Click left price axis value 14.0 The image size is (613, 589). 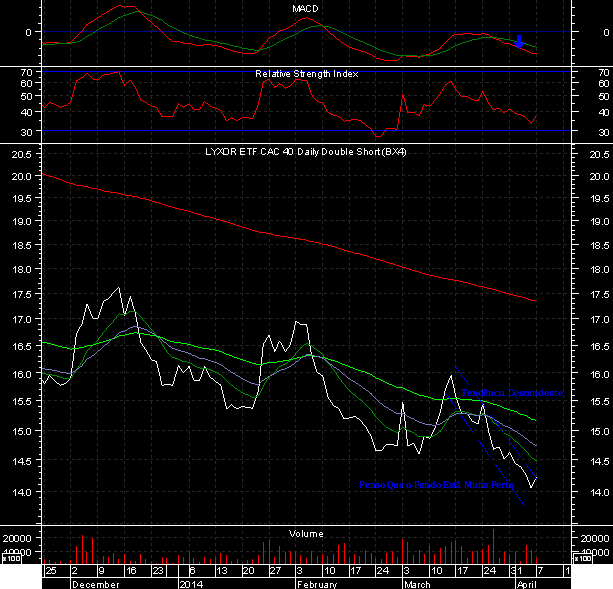pos(21,492)
